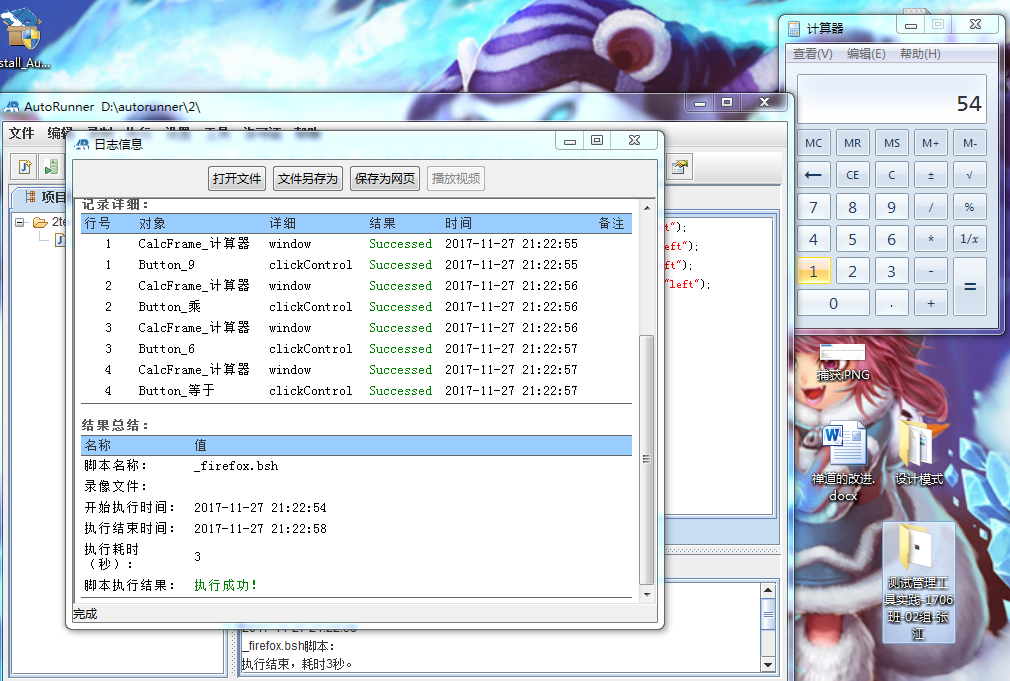The height and width of the screenshot is (681, 1010).
Task: Click the _firefox.bsh script name value
Action: pyautogui.click(x=236, y=466)
